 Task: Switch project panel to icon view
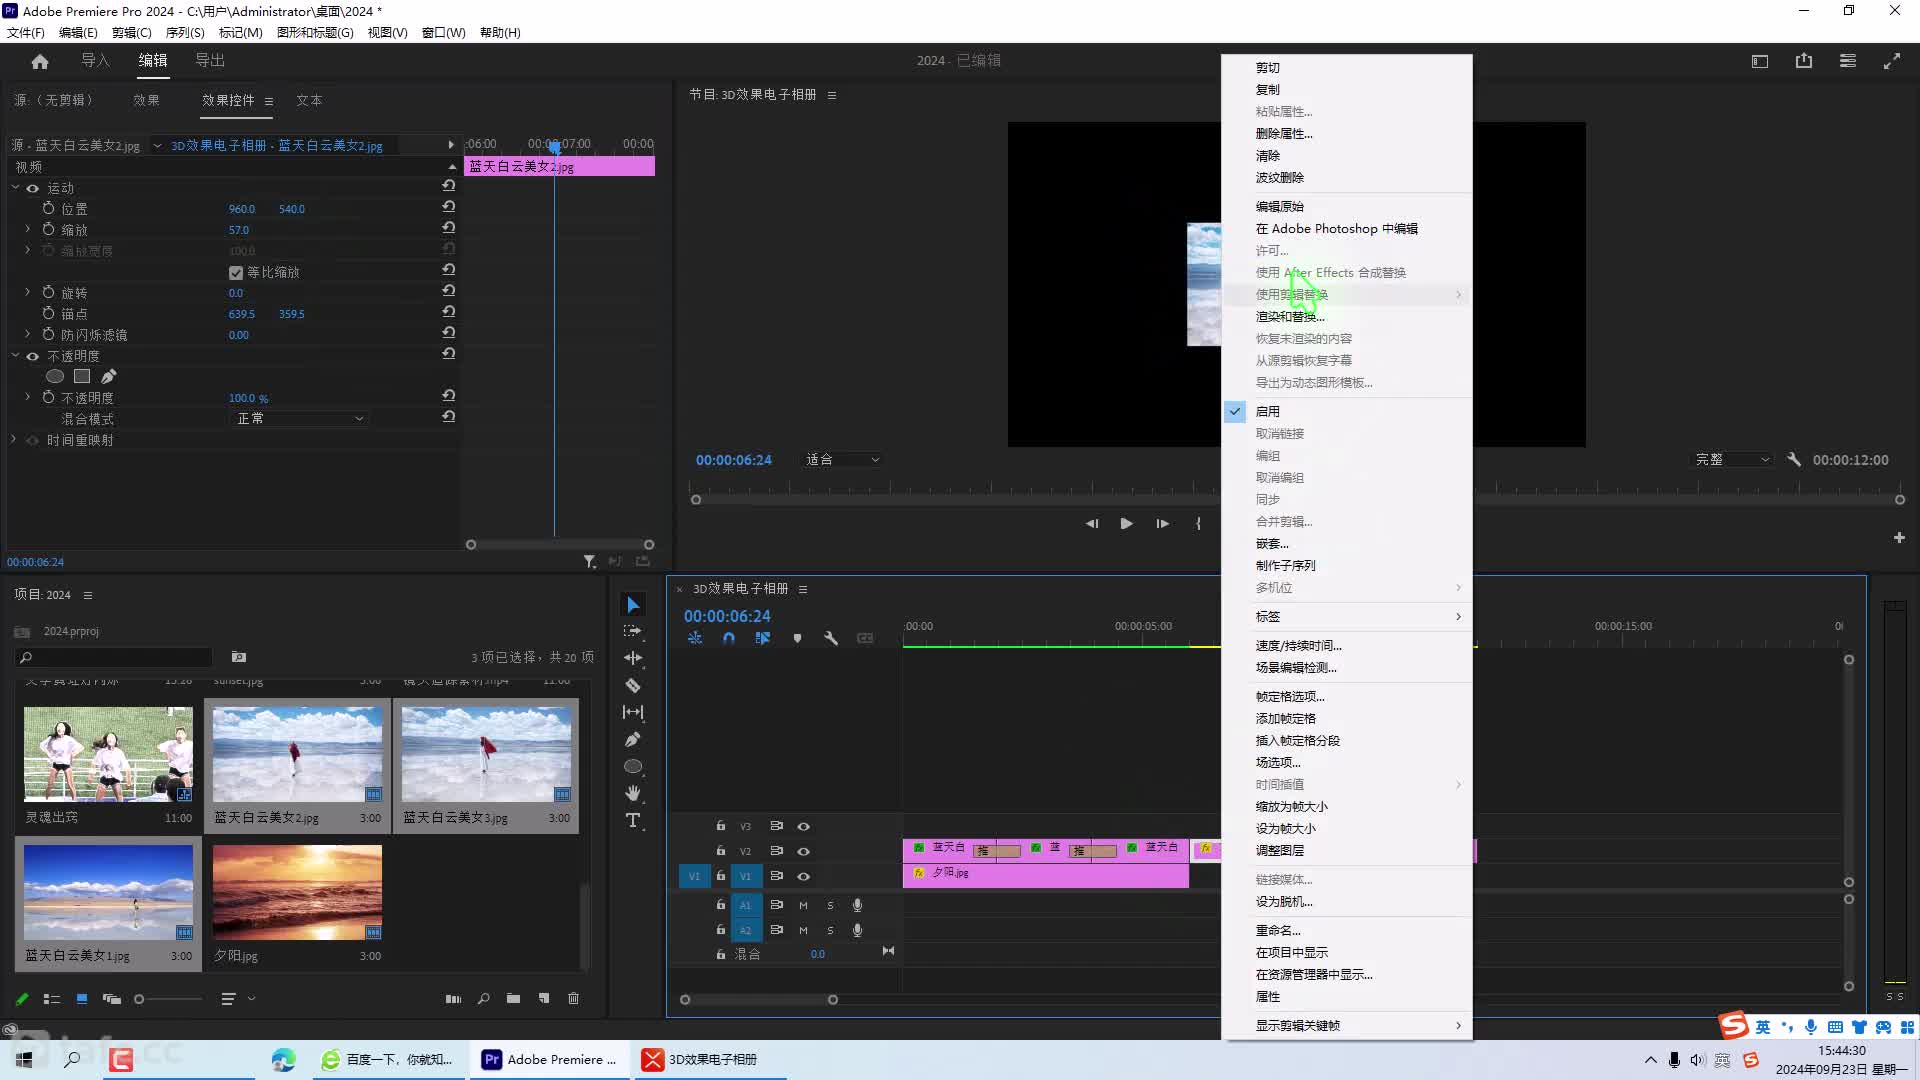pos(82,998)
